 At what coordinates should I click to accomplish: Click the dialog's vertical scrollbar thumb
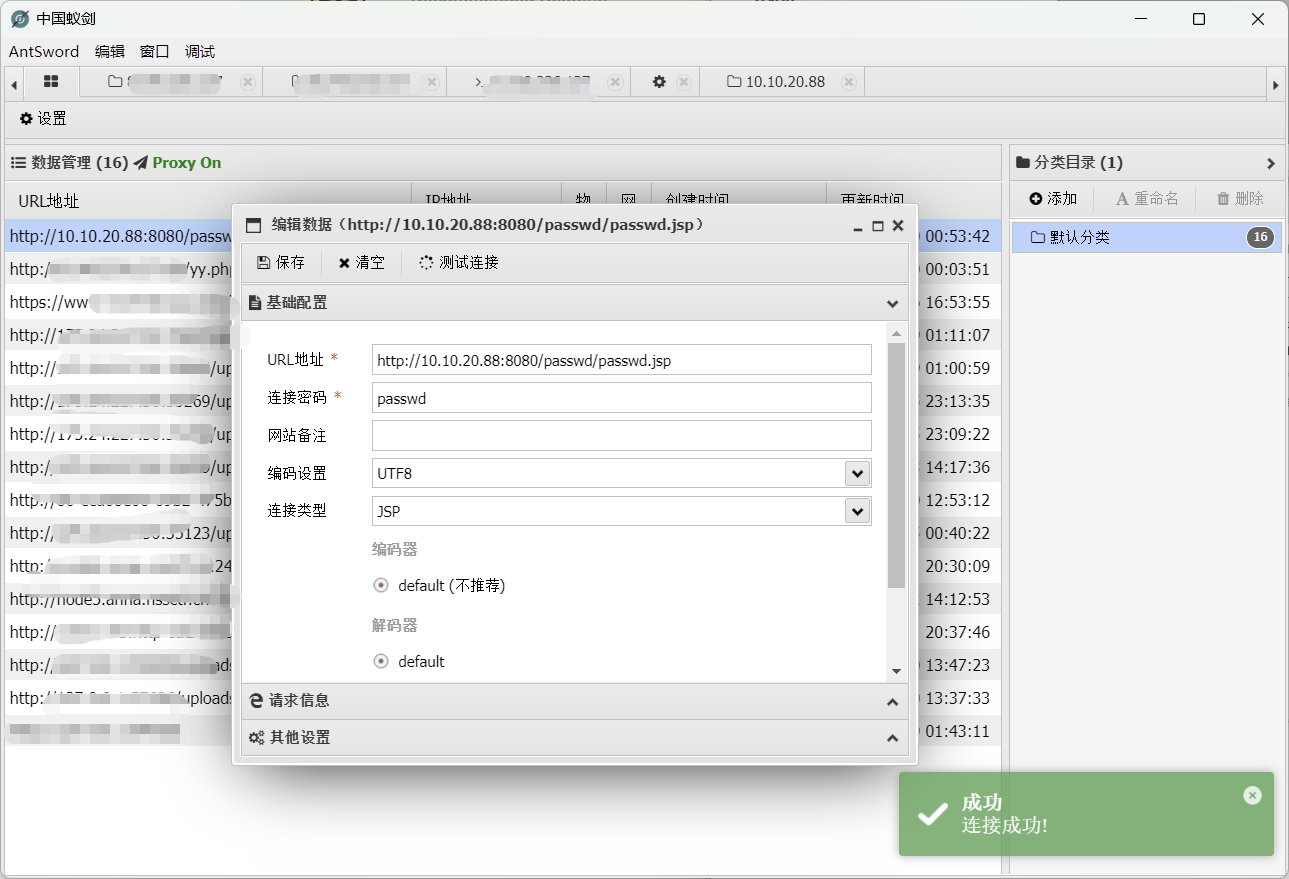(x=896, y=465)
